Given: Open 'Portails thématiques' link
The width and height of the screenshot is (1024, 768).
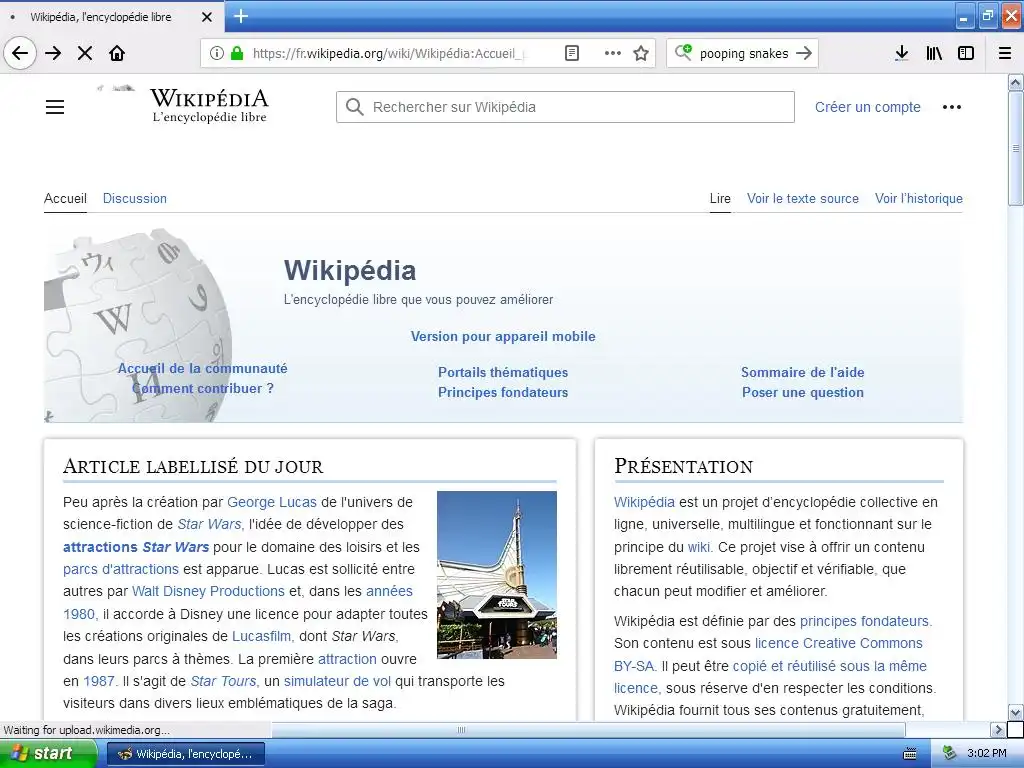Looking at the screenshot, I should (x=503, y=372).
